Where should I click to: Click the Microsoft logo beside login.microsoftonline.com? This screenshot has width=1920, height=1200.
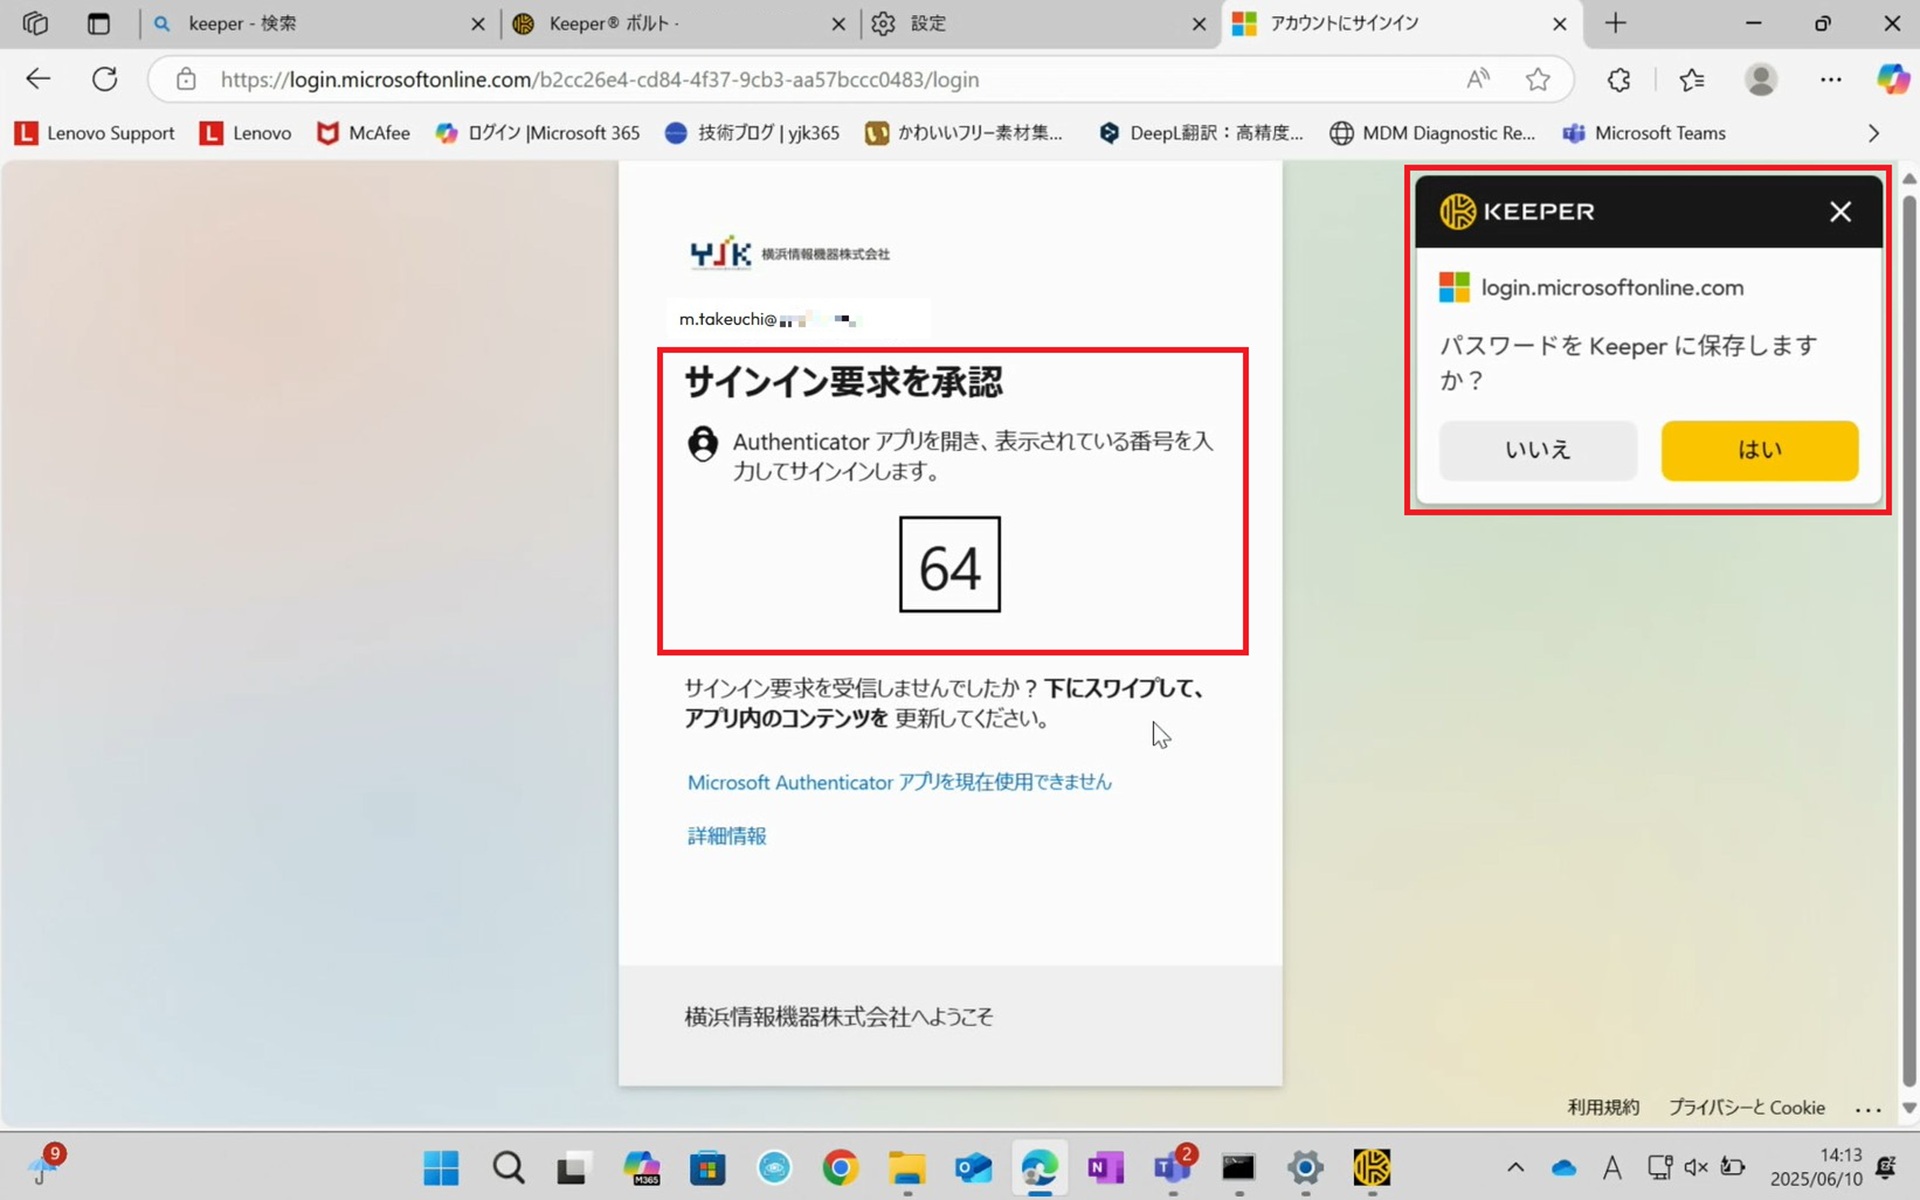click(x=1454, y=287)
